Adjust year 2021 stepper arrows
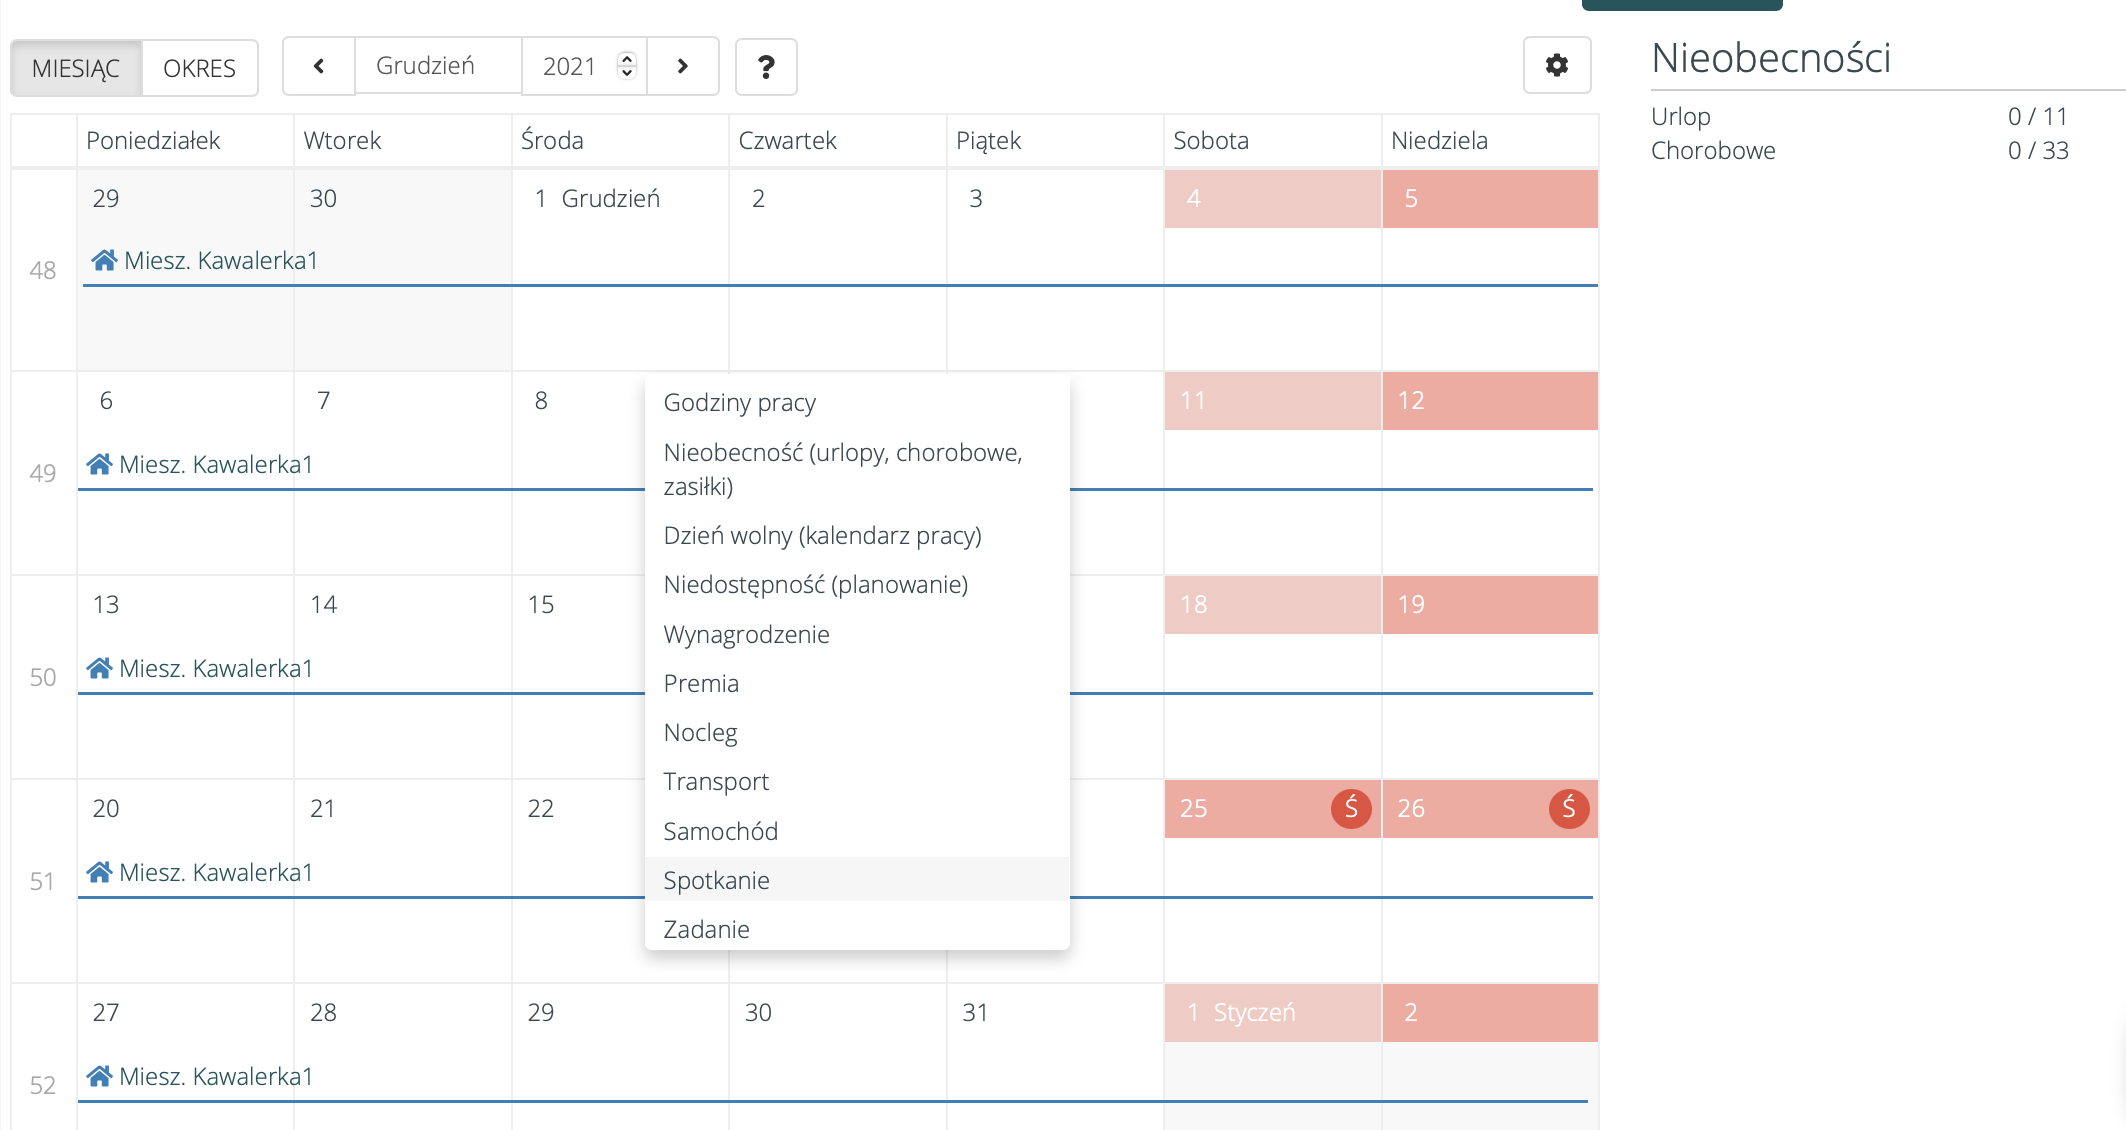Screen dimensions: 2126x1130 tap(627, 66)
